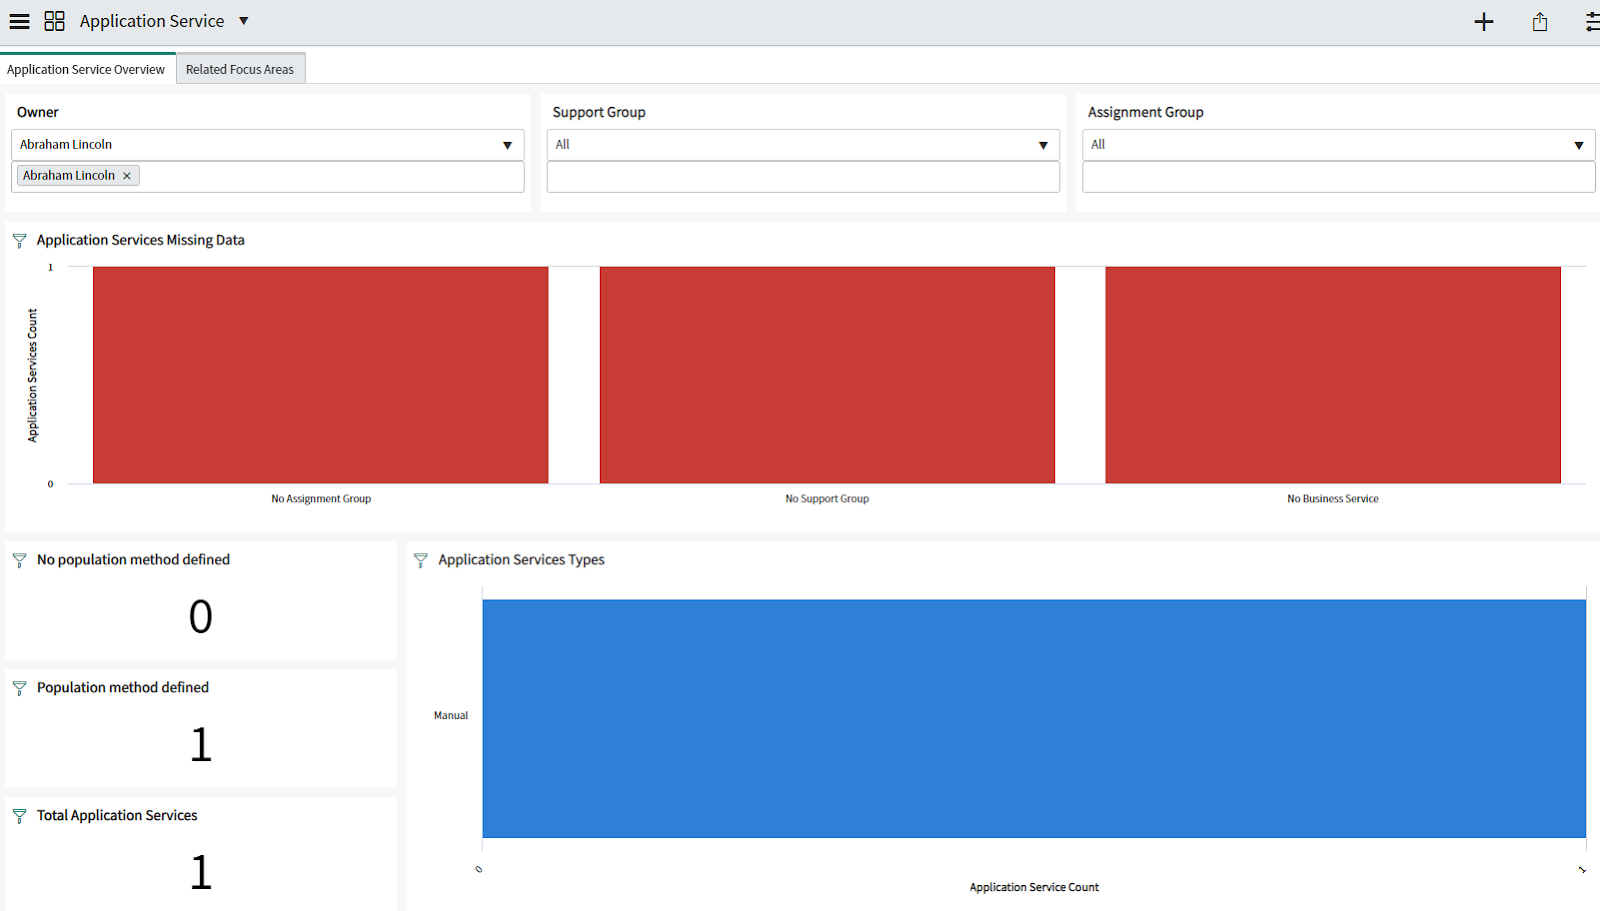The width and height of the screenshot is (1600, 911).
Task: Open the Owner dropdown
Action: (508, 144)
